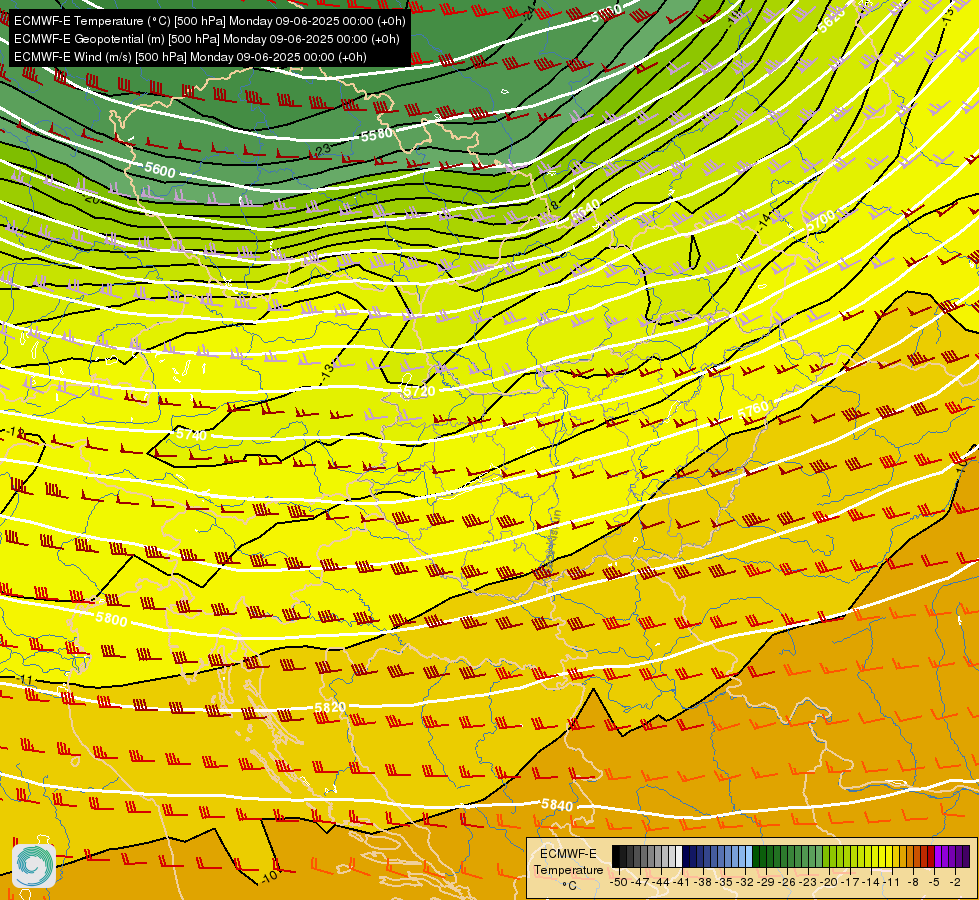Click the 5580 geopotential contour label

(x=377, y=134)
